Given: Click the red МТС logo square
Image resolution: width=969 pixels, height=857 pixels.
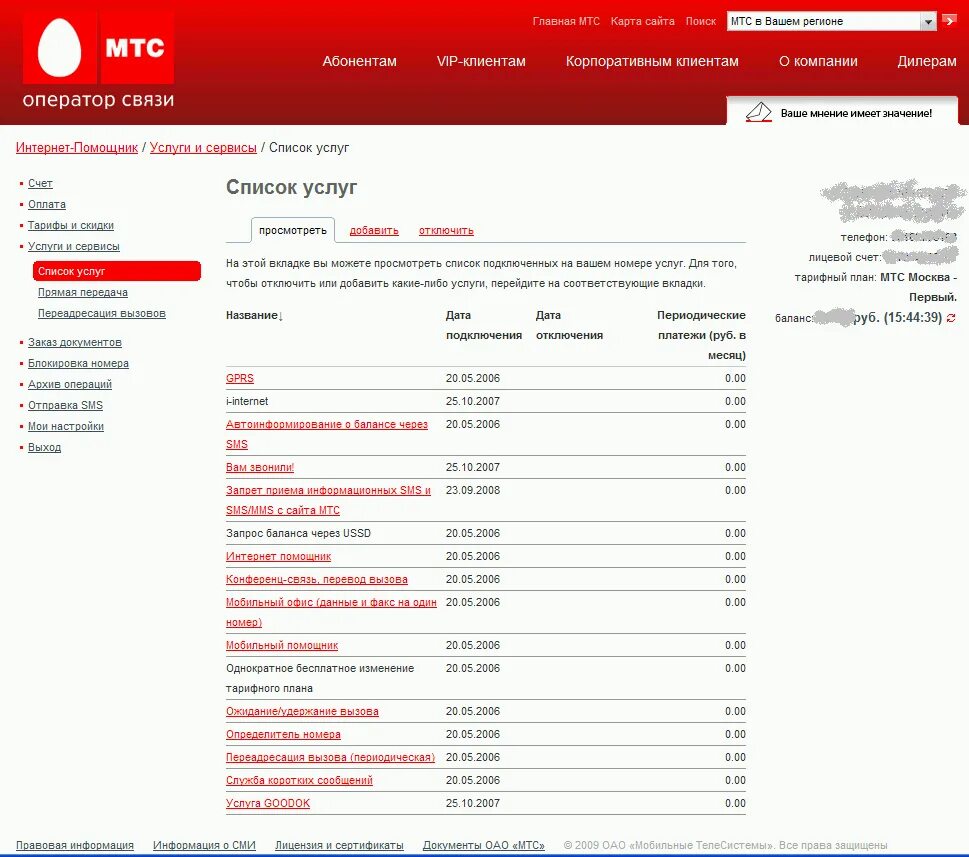Looking at the screenshot, I should click(137, 48).
